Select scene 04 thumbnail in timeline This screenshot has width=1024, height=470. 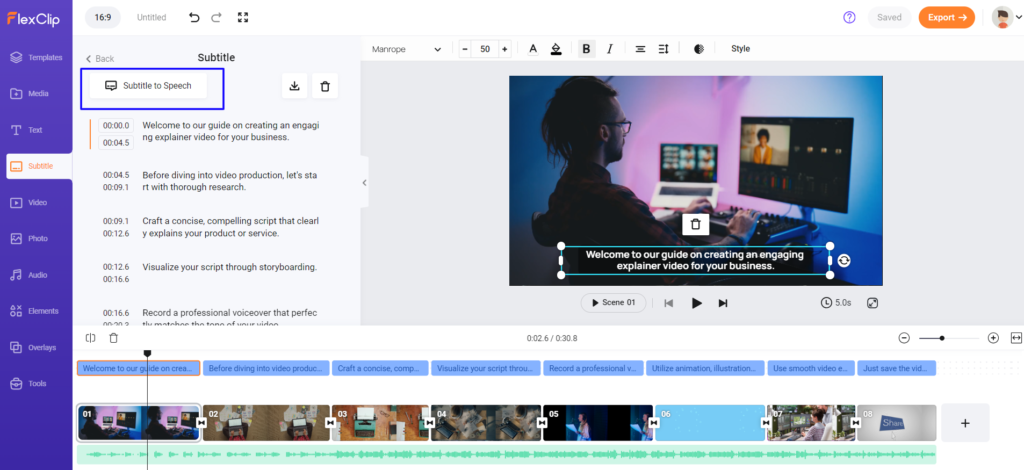click(484, 423)
